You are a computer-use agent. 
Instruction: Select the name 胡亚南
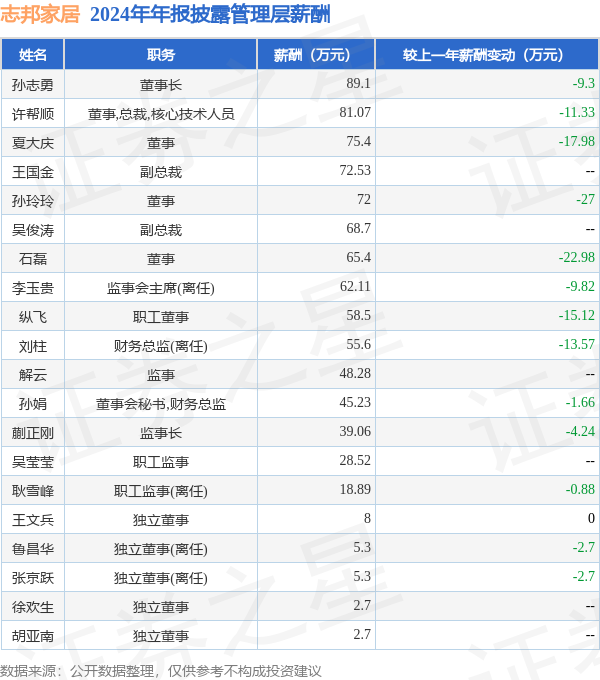pos(33,637)
